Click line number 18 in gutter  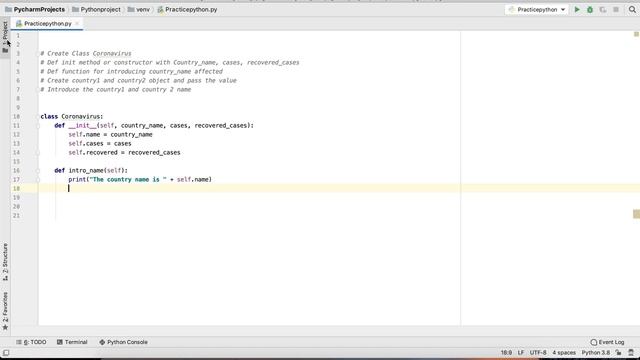[16, 189]
